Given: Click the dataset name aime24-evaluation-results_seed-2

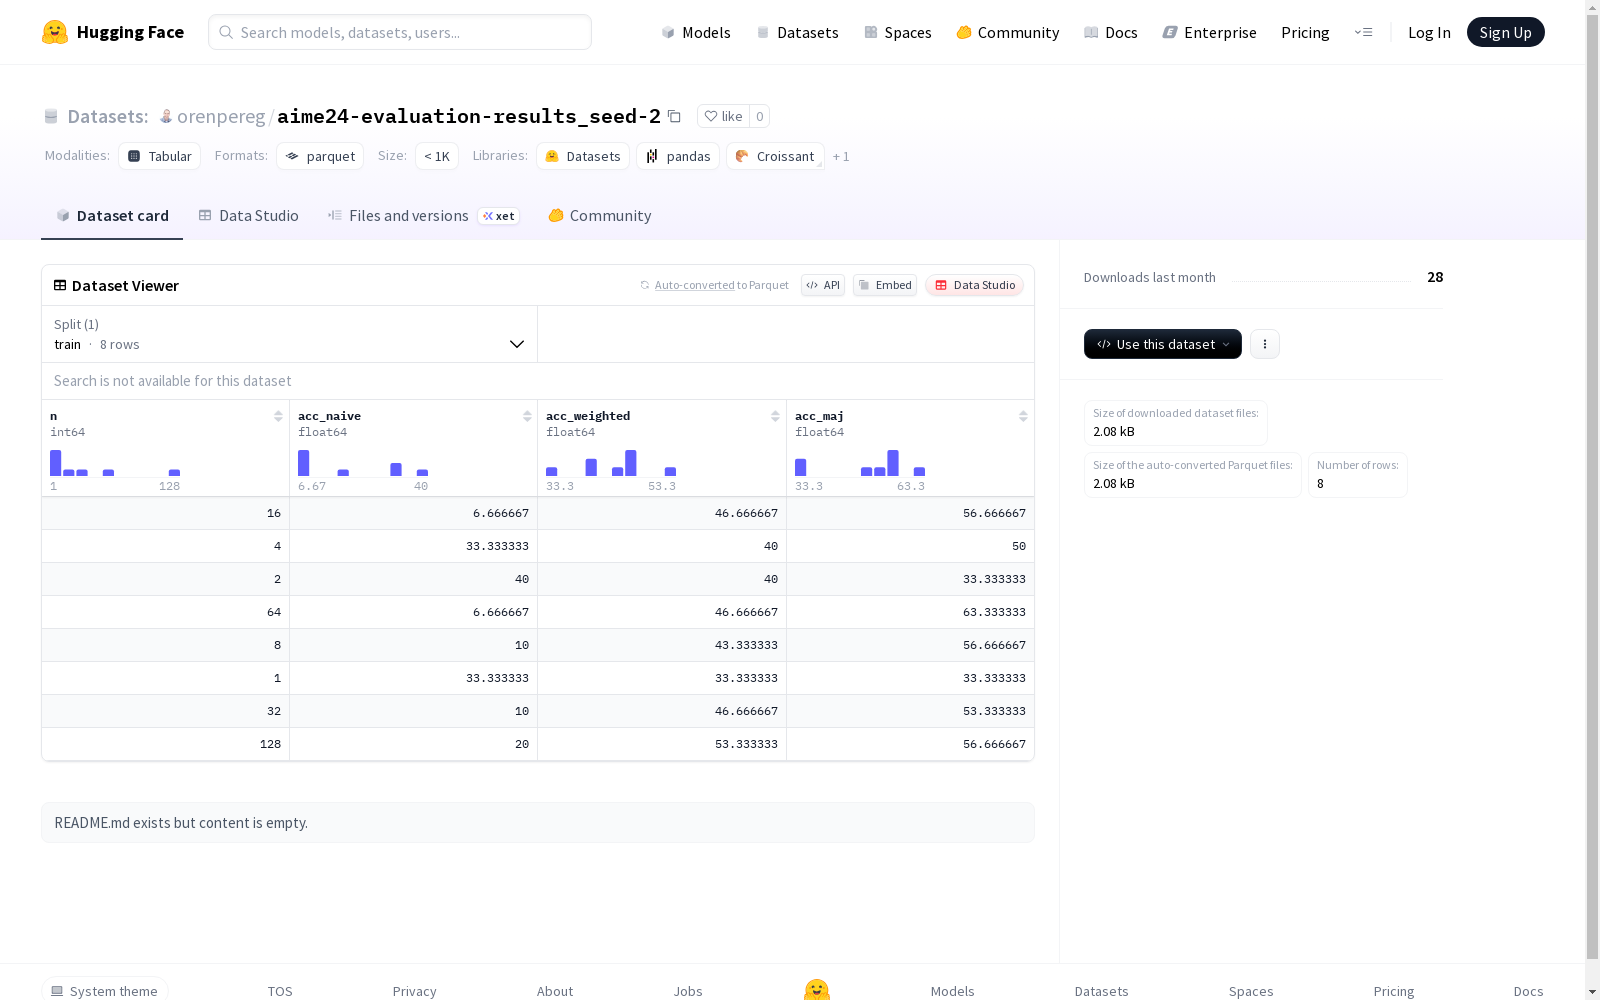Looking at the screenshot, I should coord(469,116).
